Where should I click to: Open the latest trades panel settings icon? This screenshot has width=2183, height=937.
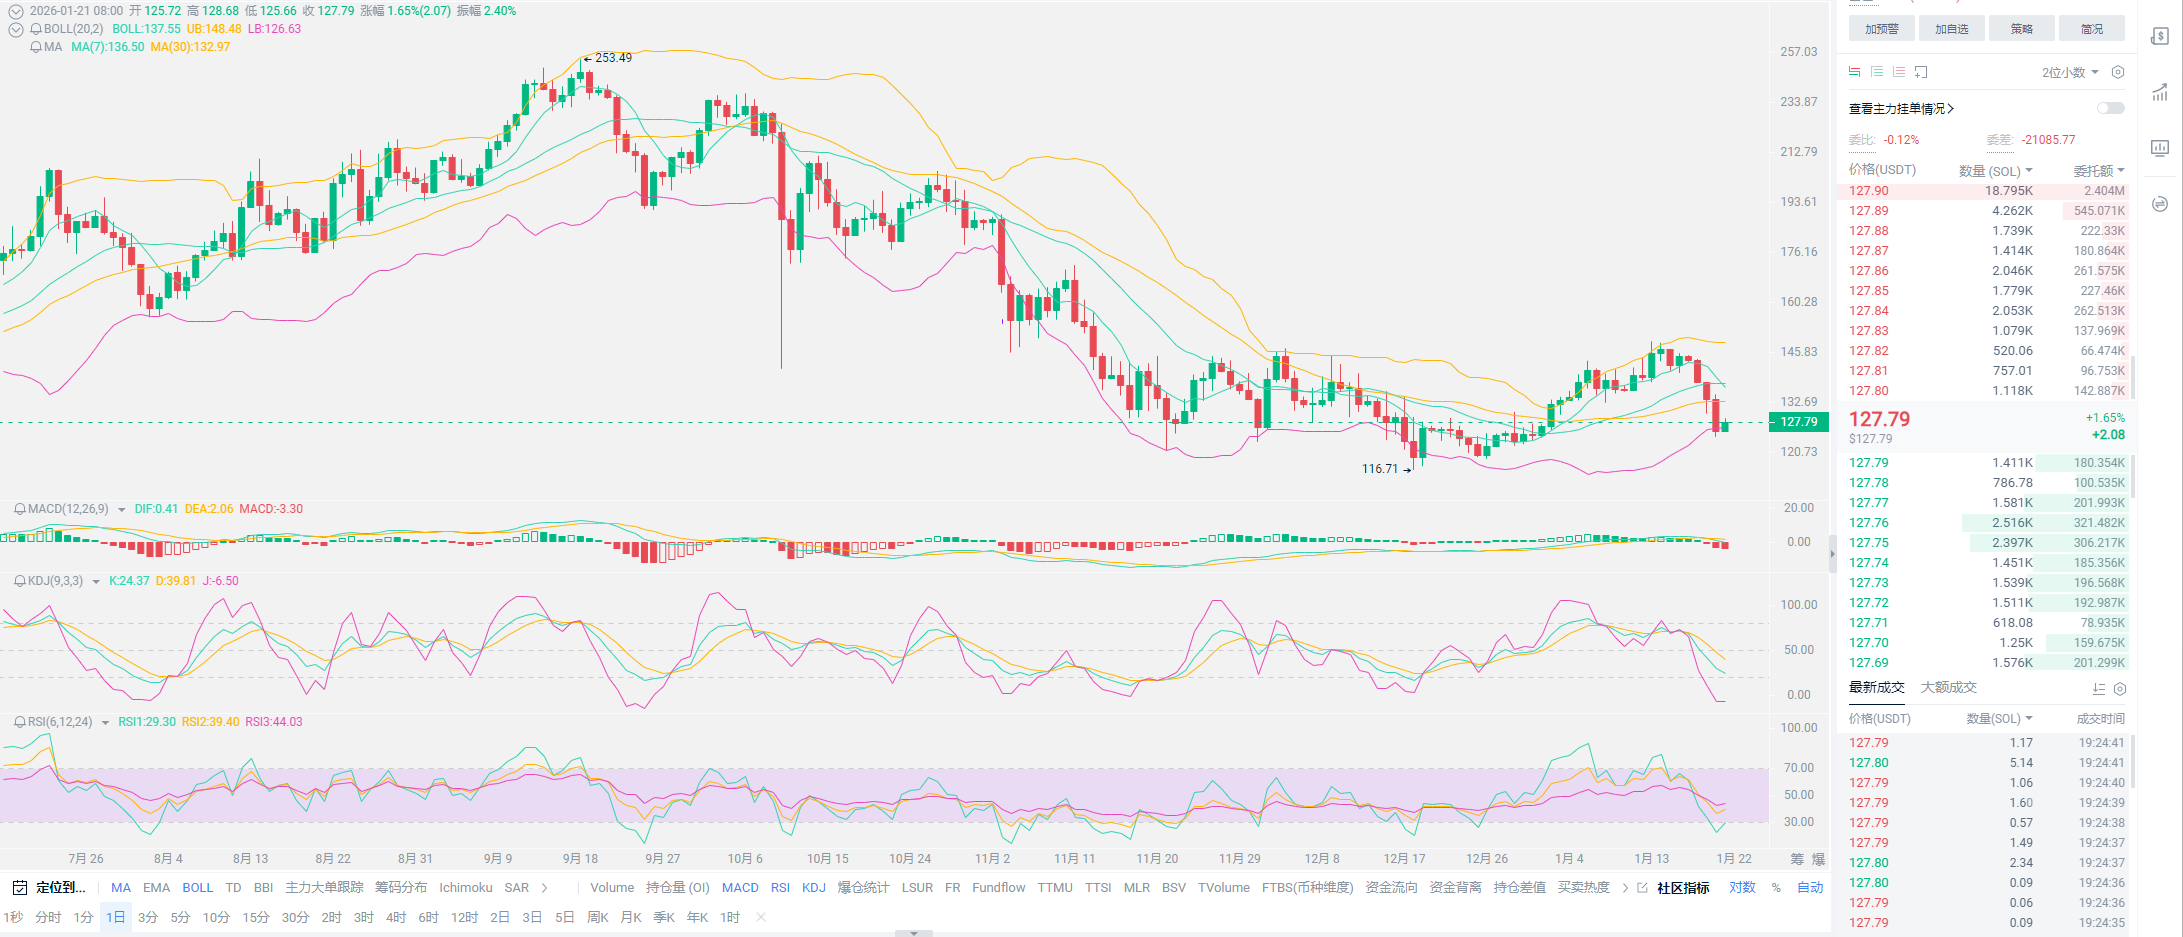[x=2120, y=688]
